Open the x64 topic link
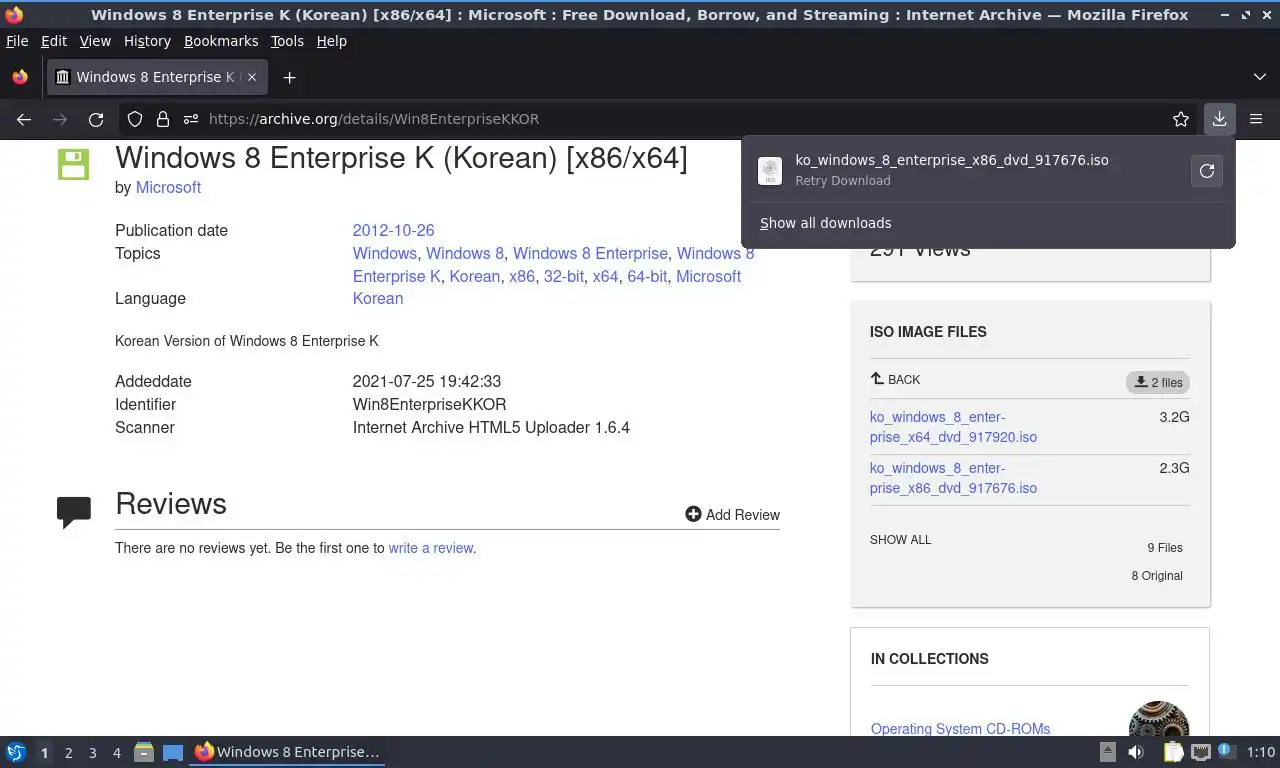 click(x=605, y=276)
